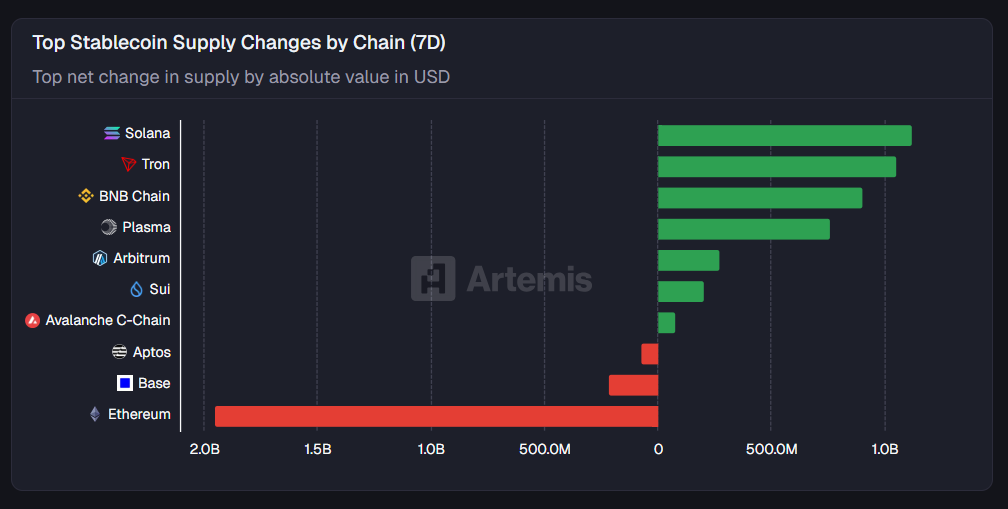Click the Avalanche C-Chain red logo icon
Image resolution: width=1008 pixels, height=509 pixels.
33,320
